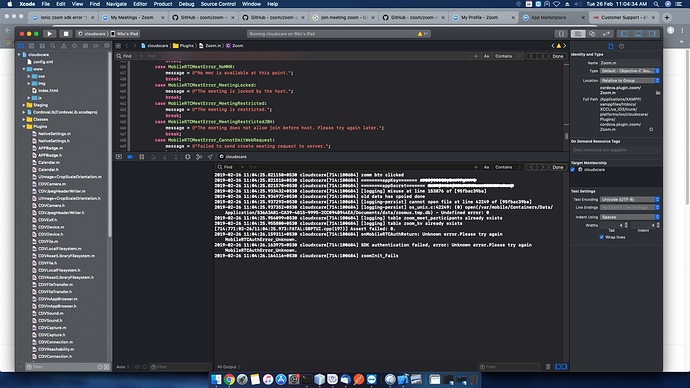
Task: Select Wbc's iPad run destination
Action: click(125, 34)
